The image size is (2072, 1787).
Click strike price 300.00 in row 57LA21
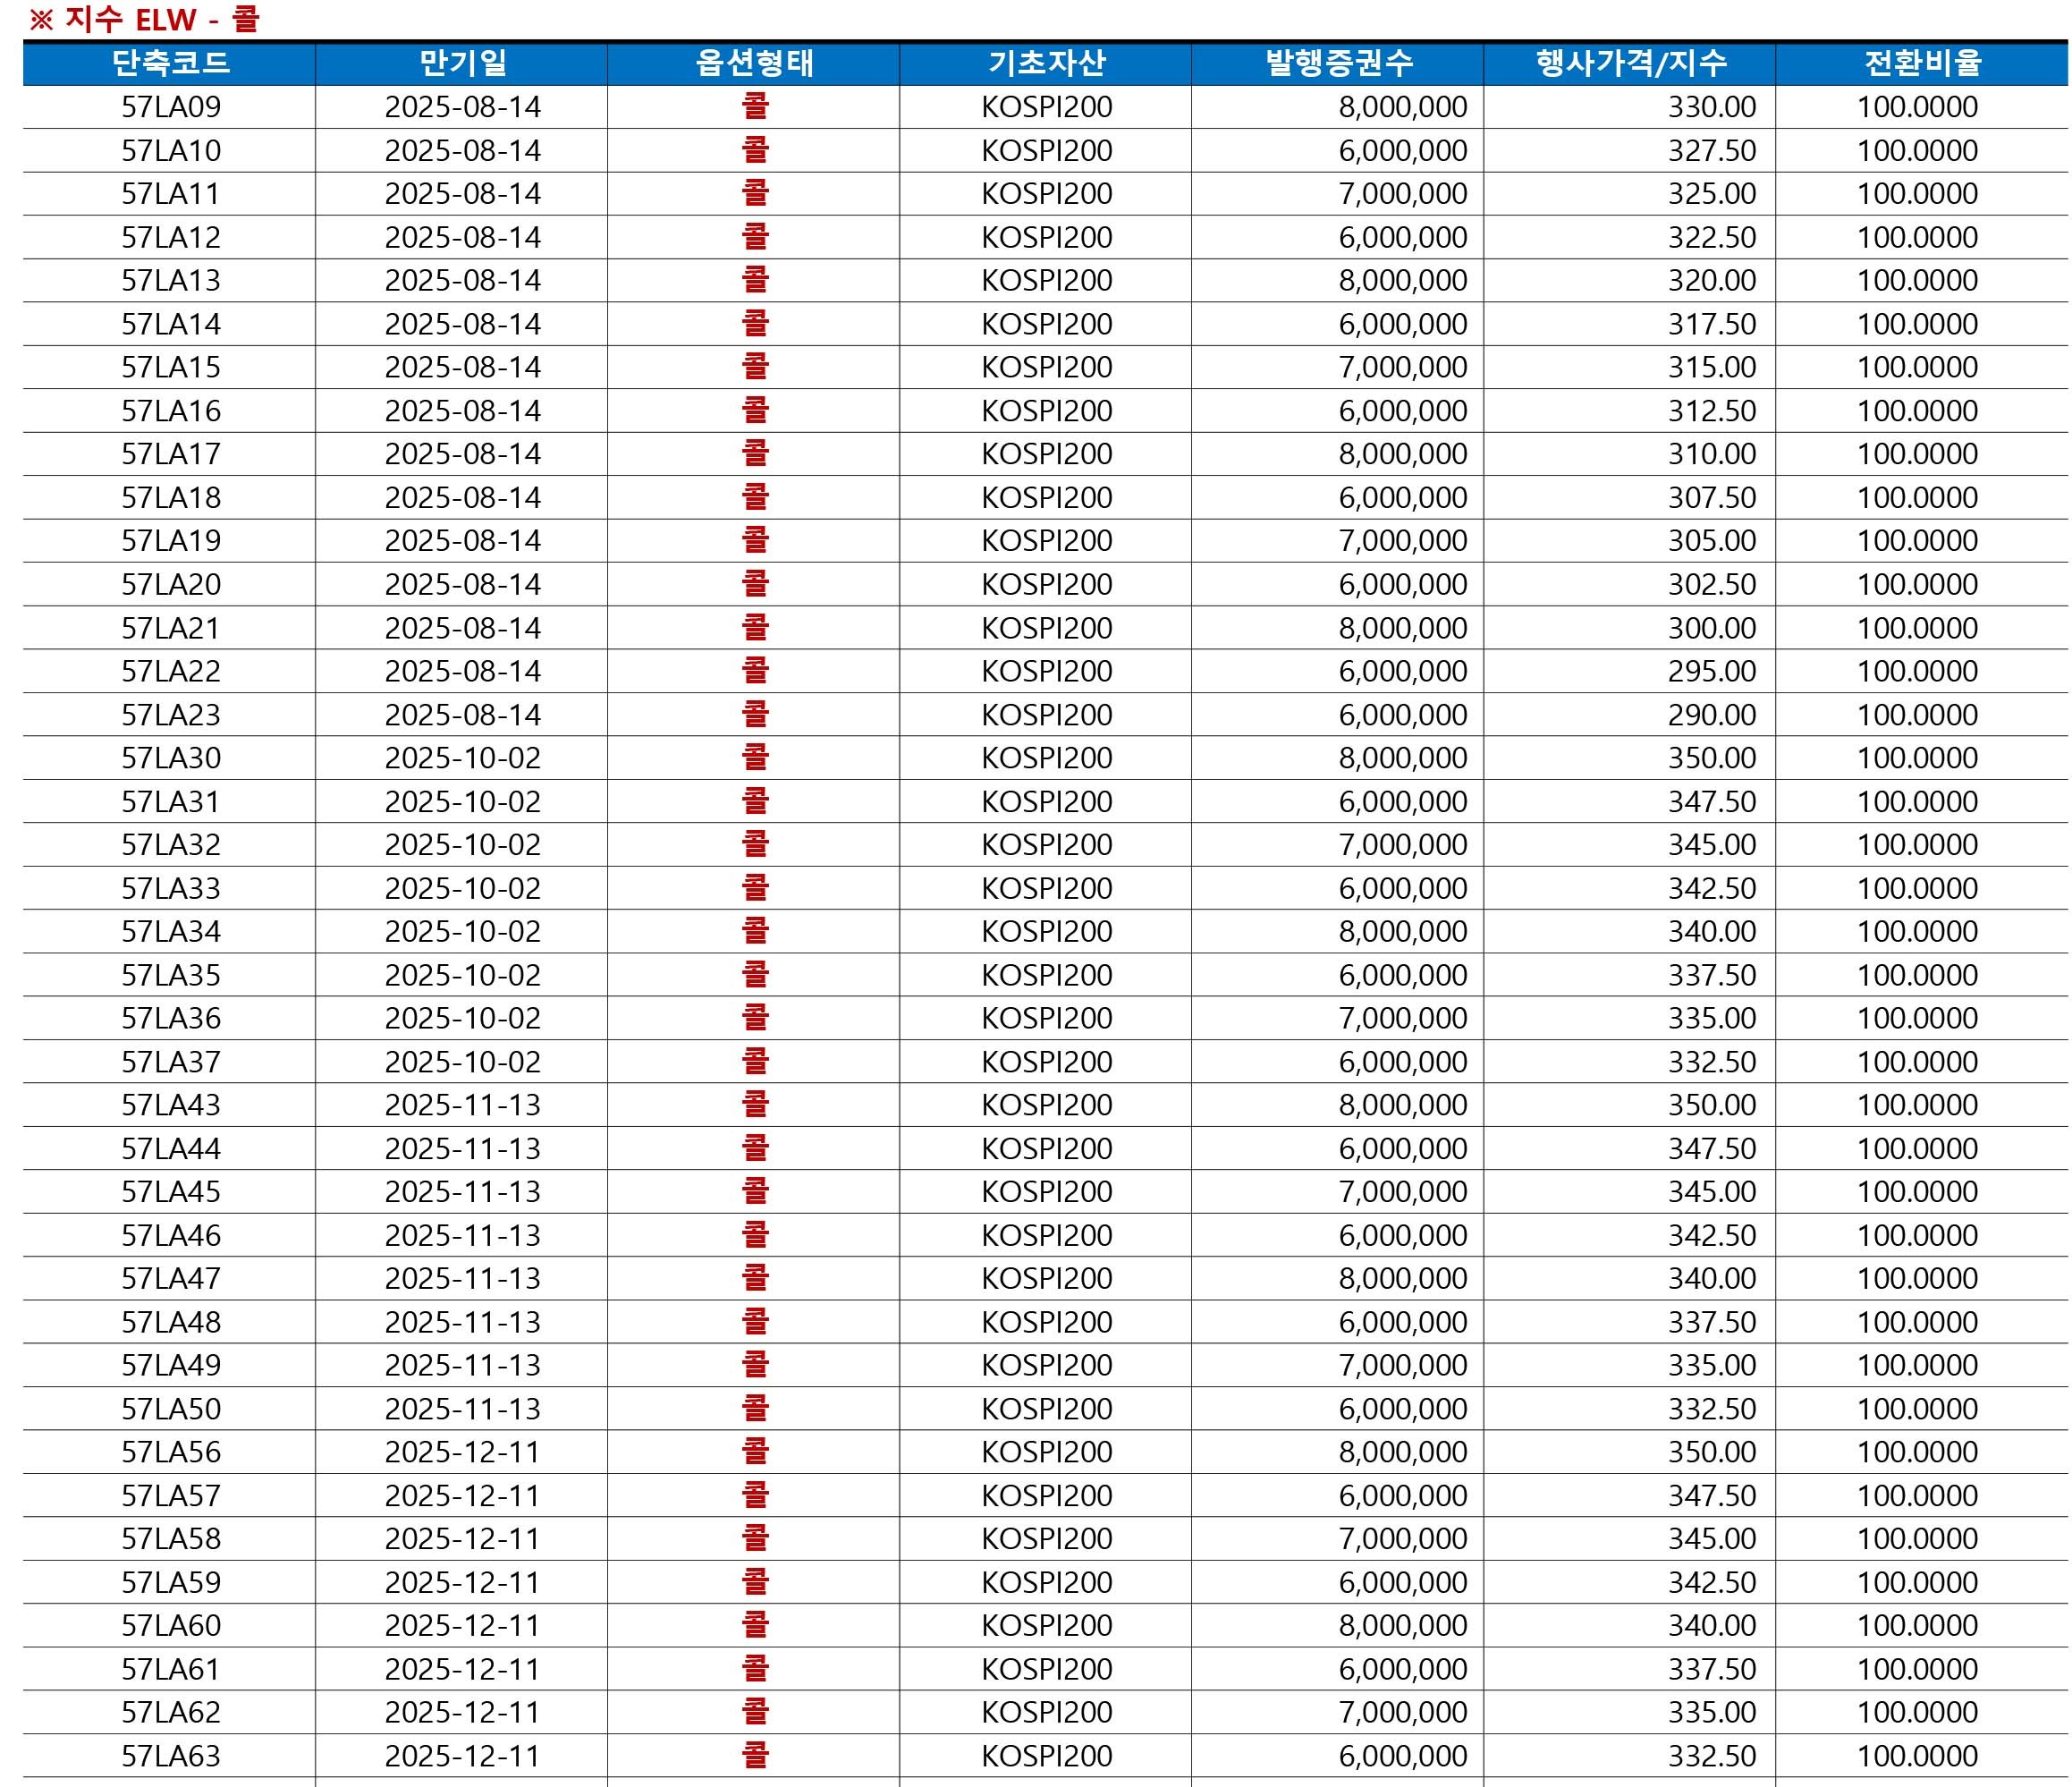1711,629
